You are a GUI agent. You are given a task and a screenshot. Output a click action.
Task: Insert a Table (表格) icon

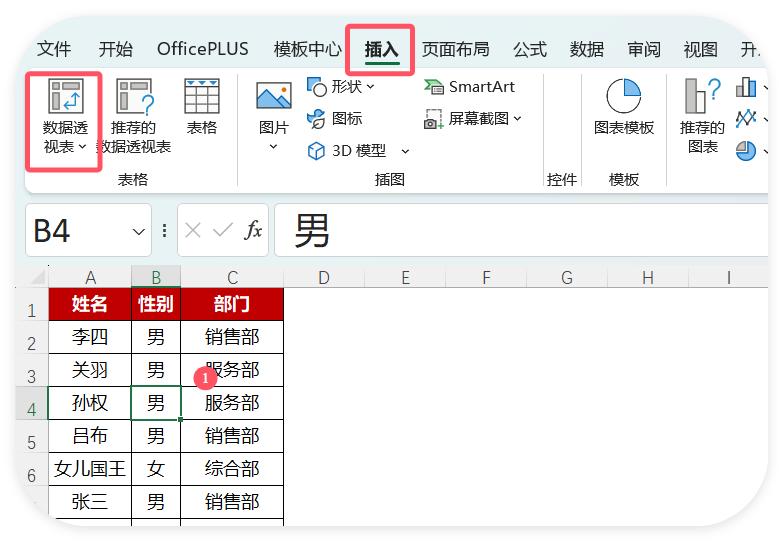(x=202, y=96)
